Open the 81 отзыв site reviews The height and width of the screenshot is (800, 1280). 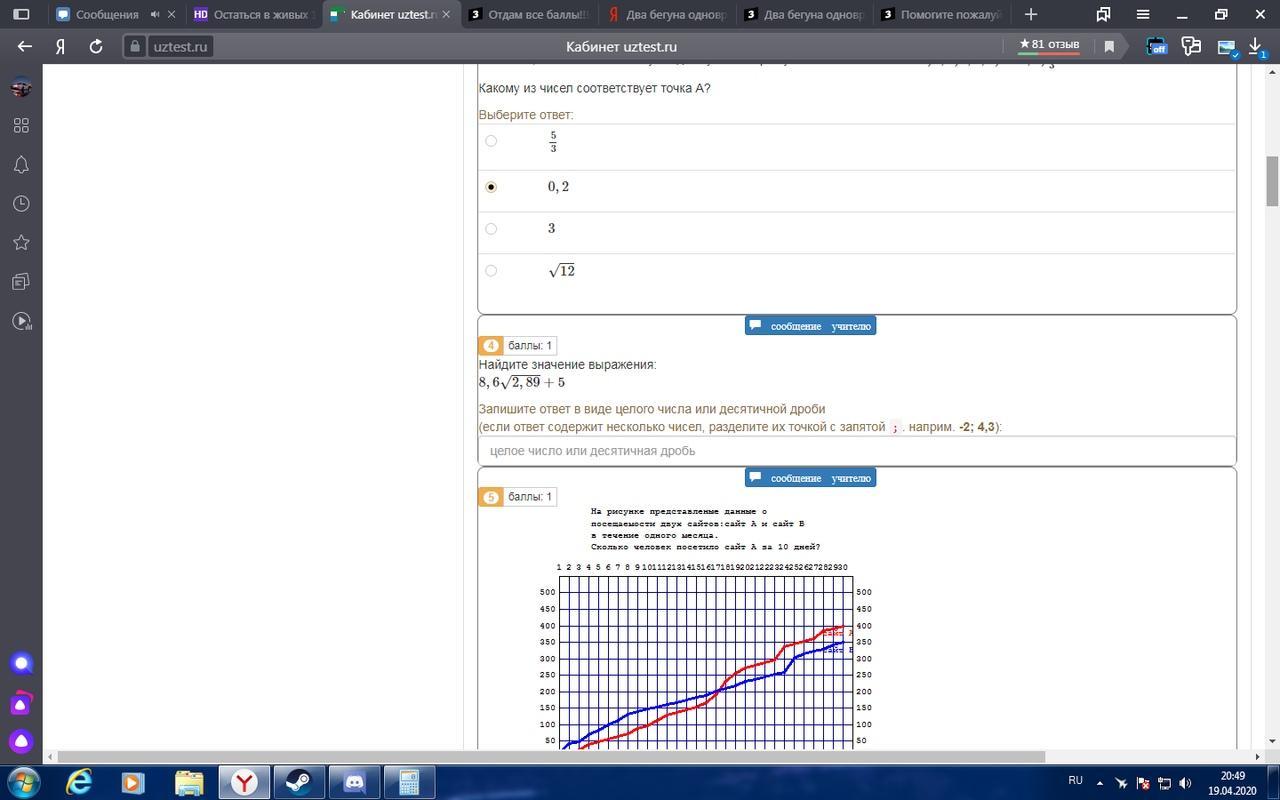[1049, 45]
